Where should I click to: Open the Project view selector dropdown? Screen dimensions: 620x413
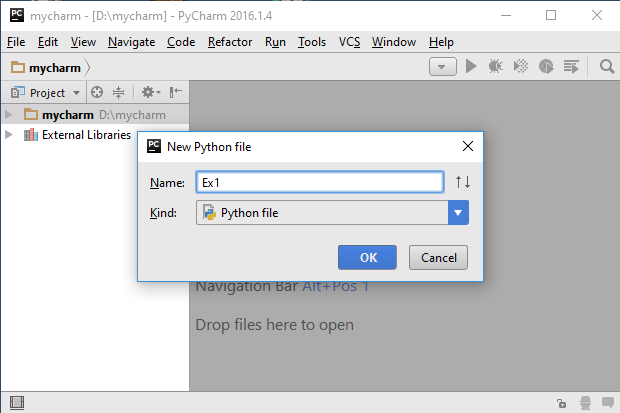pos(45,93)
